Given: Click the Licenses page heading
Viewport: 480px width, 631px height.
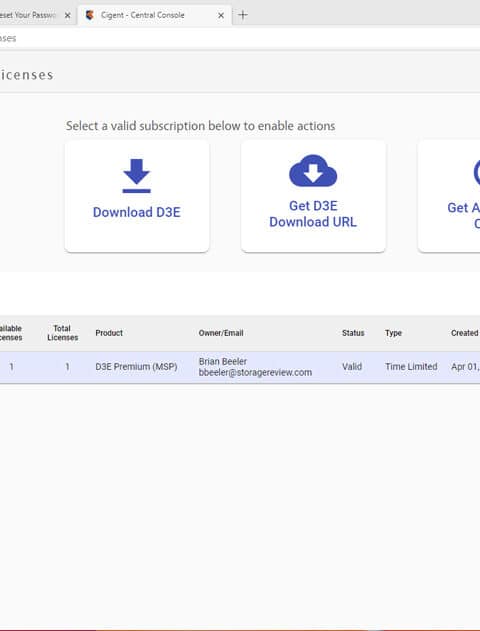Looking at the screenshot, I should (x=27, y=75).
